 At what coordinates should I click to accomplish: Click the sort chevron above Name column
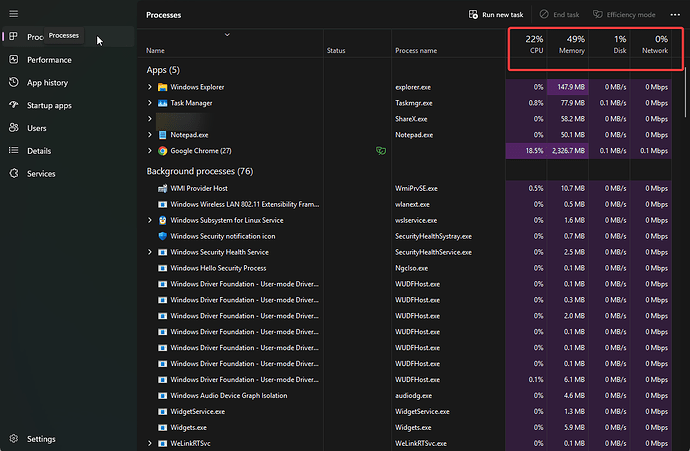[x=227, y=35]
